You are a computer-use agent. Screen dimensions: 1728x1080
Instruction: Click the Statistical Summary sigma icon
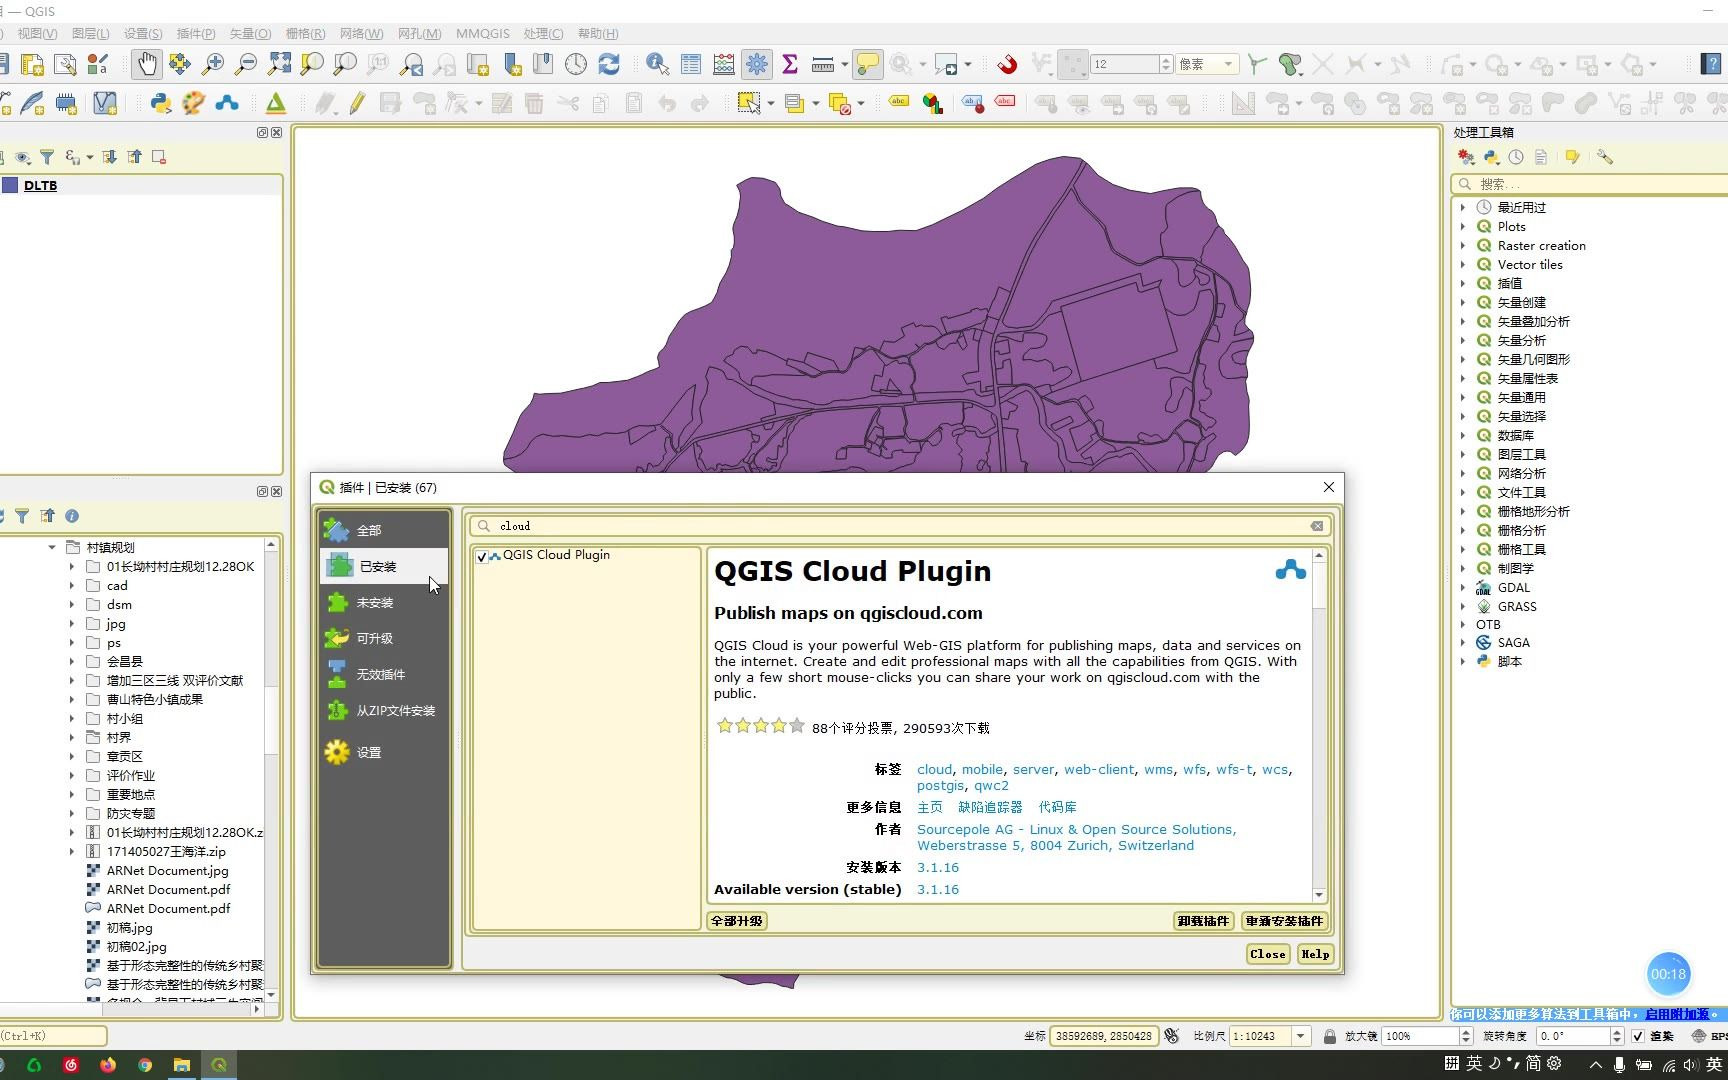[790, 65]
